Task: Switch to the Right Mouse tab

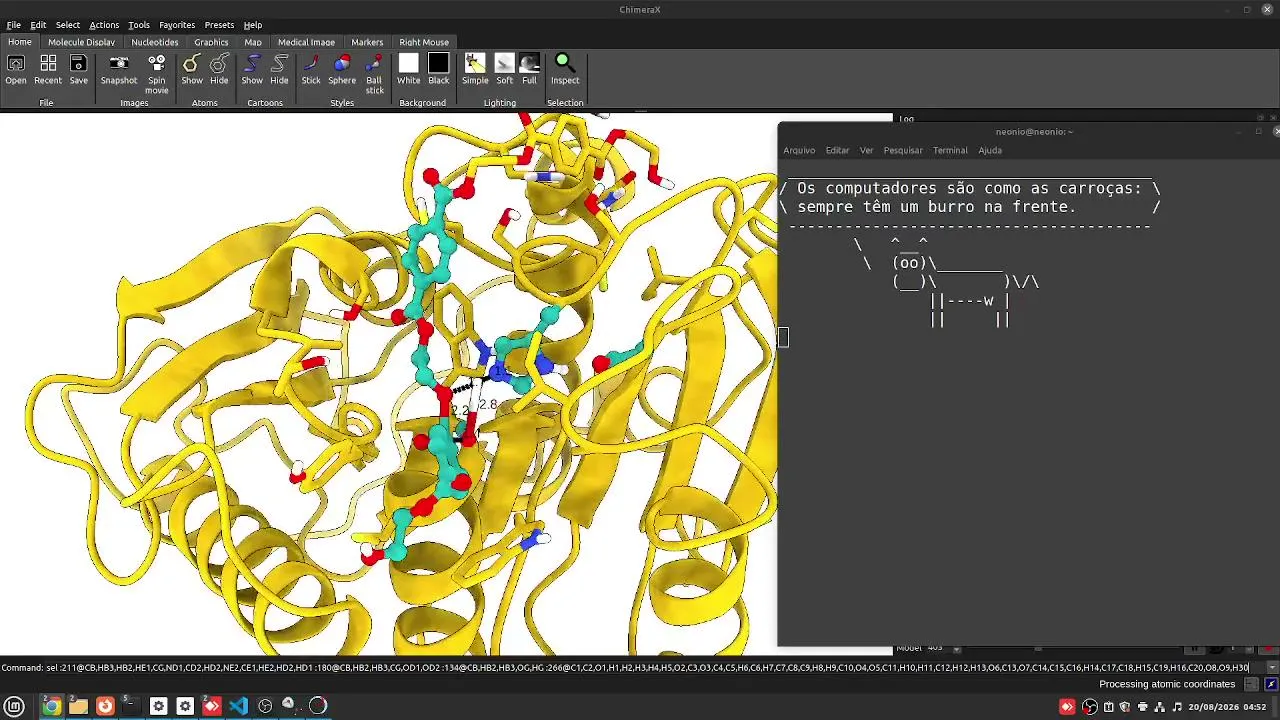Action: (x=424, y=42)
